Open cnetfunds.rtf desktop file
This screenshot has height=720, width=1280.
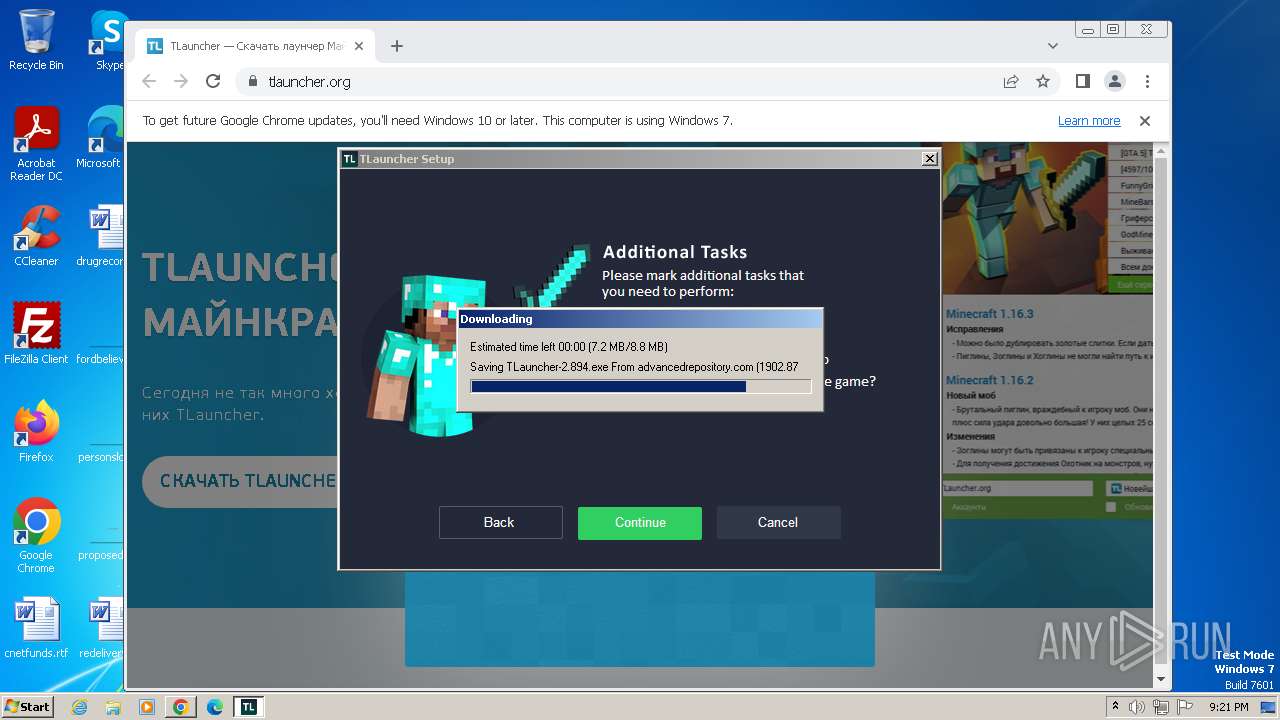36,628
